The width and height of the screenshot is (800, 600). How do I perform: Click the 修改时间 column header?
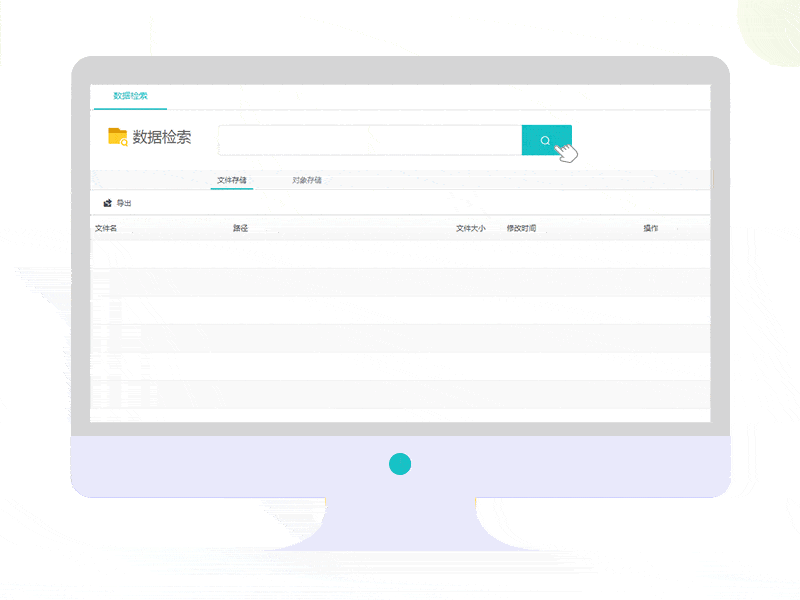(521, 228)
